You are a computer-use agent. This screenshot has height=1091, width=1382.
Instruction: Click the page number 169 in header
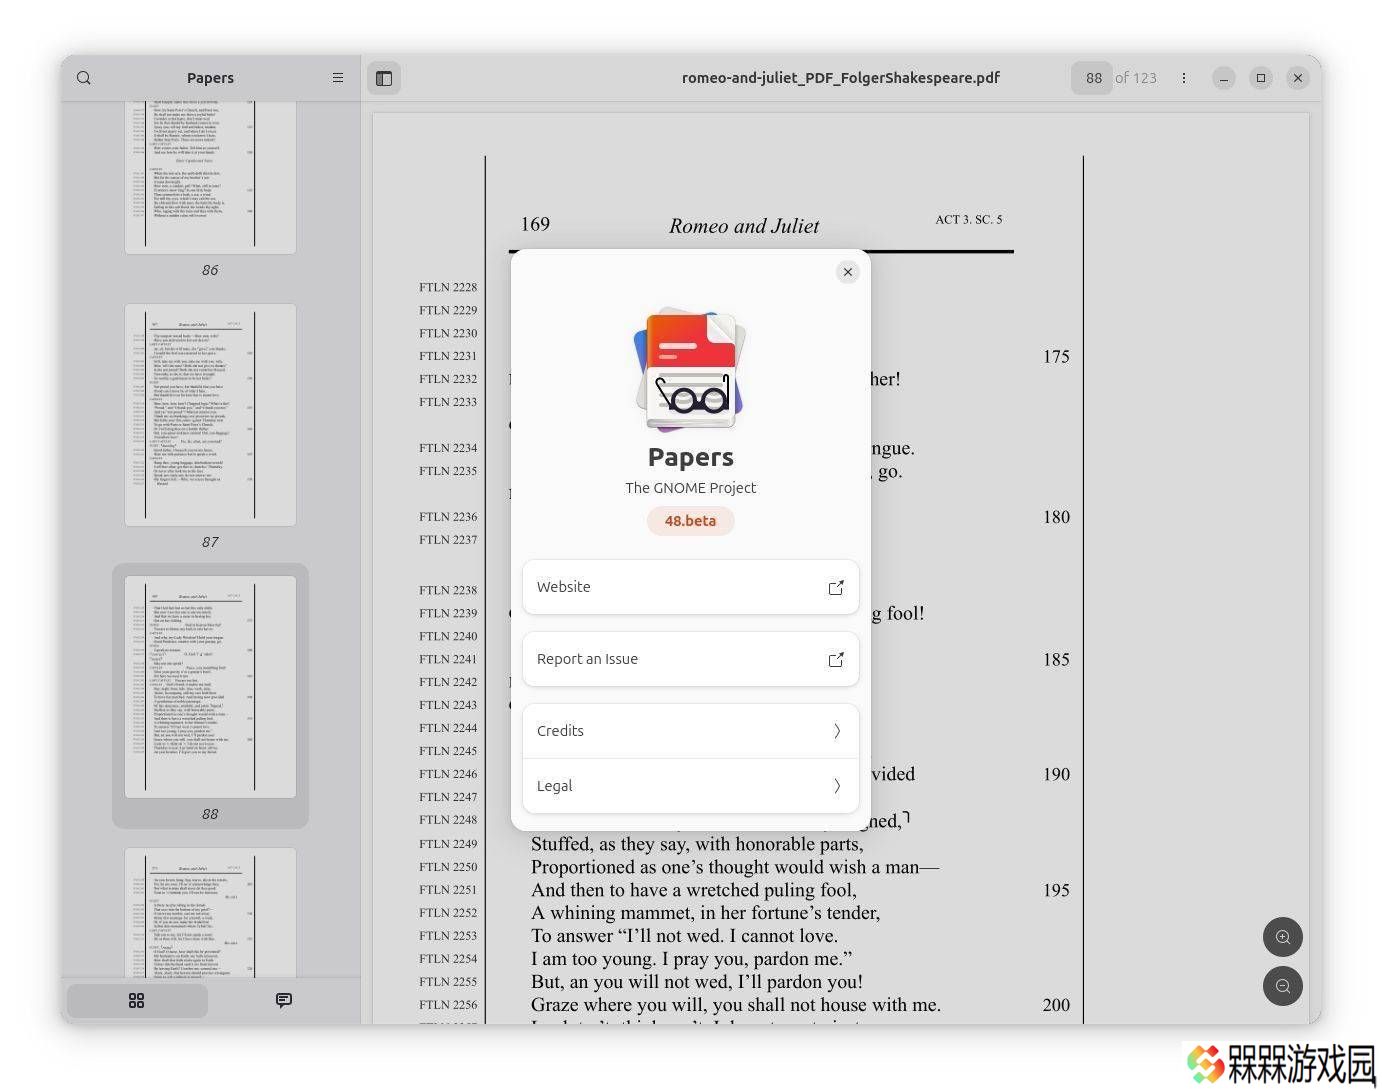pyautogui.click(x=535, y=224)
